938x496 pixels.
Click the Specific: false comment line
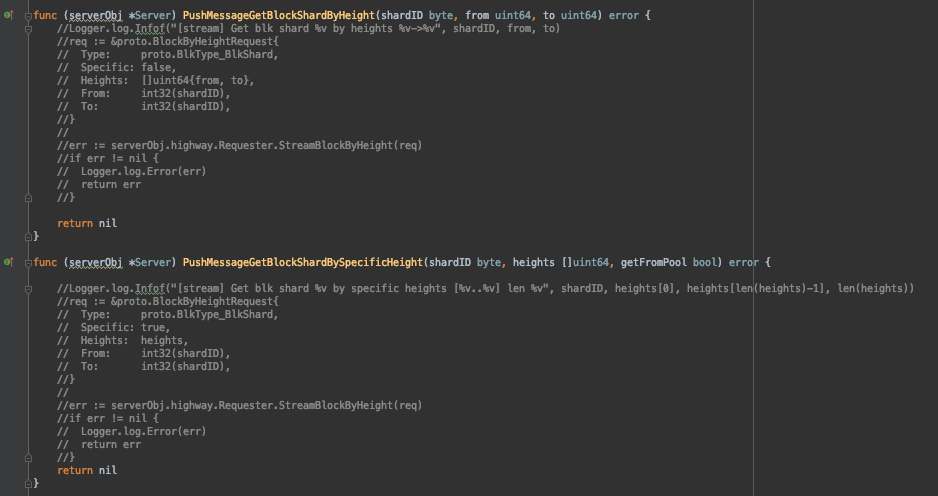coord(117,68)
